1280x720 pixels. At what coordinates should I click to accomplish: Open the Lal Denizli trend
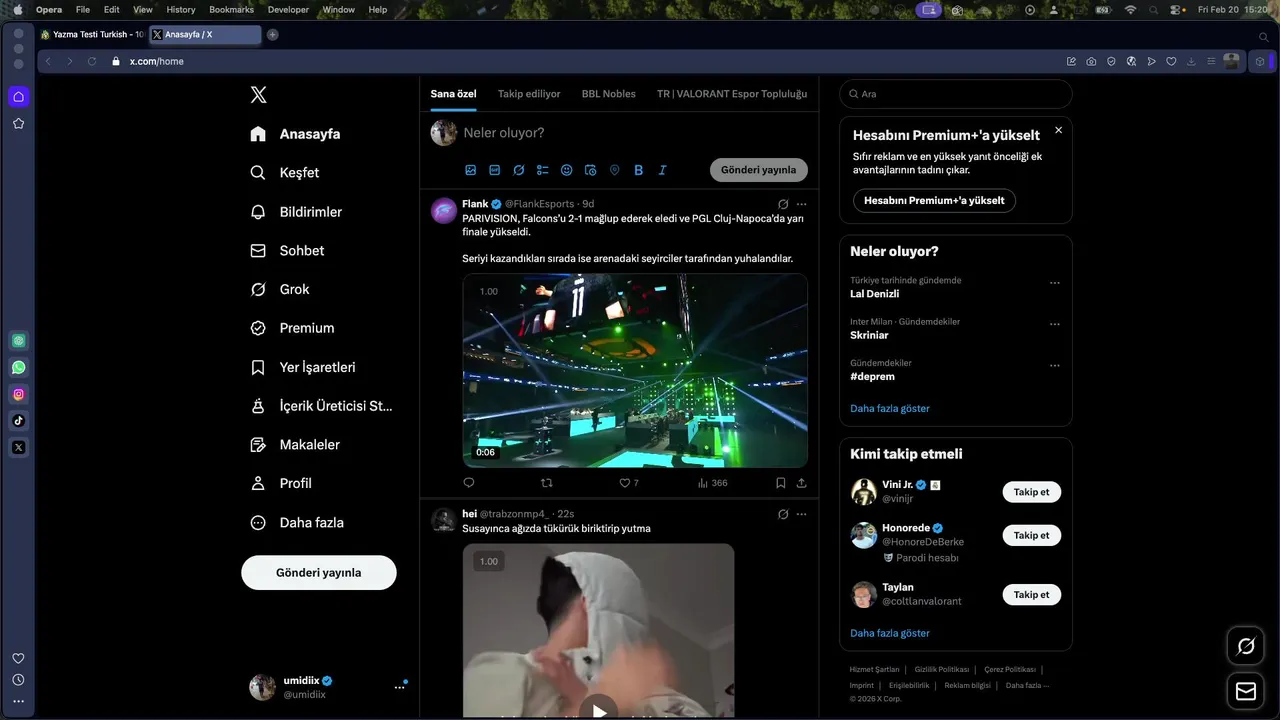pyautogui.click(x=875, y=294)
